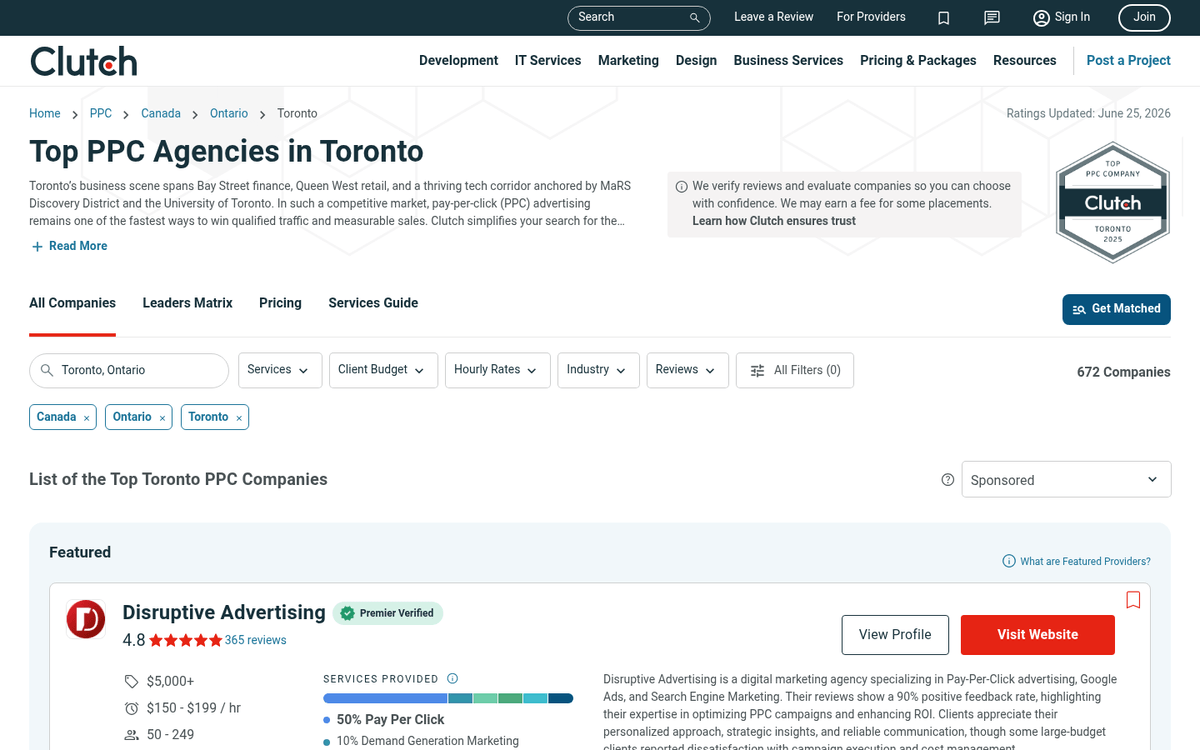Click the Disruptive Advertising company name
The image size is (1200, 750).
point(224,612)
